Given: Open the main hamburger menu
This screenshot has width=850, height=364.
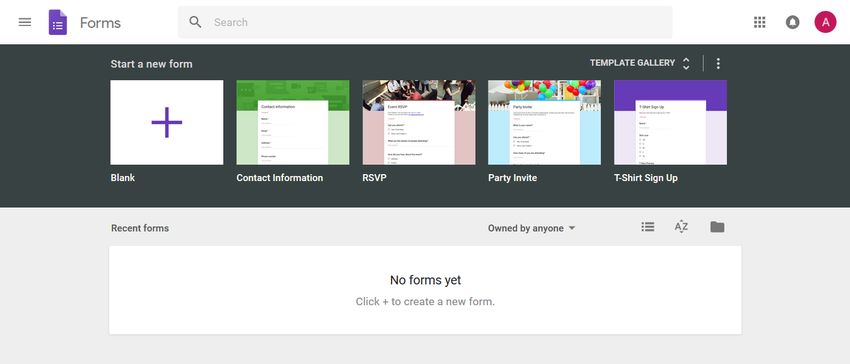Looking at the screenshot, I should (x=25, y=22).
